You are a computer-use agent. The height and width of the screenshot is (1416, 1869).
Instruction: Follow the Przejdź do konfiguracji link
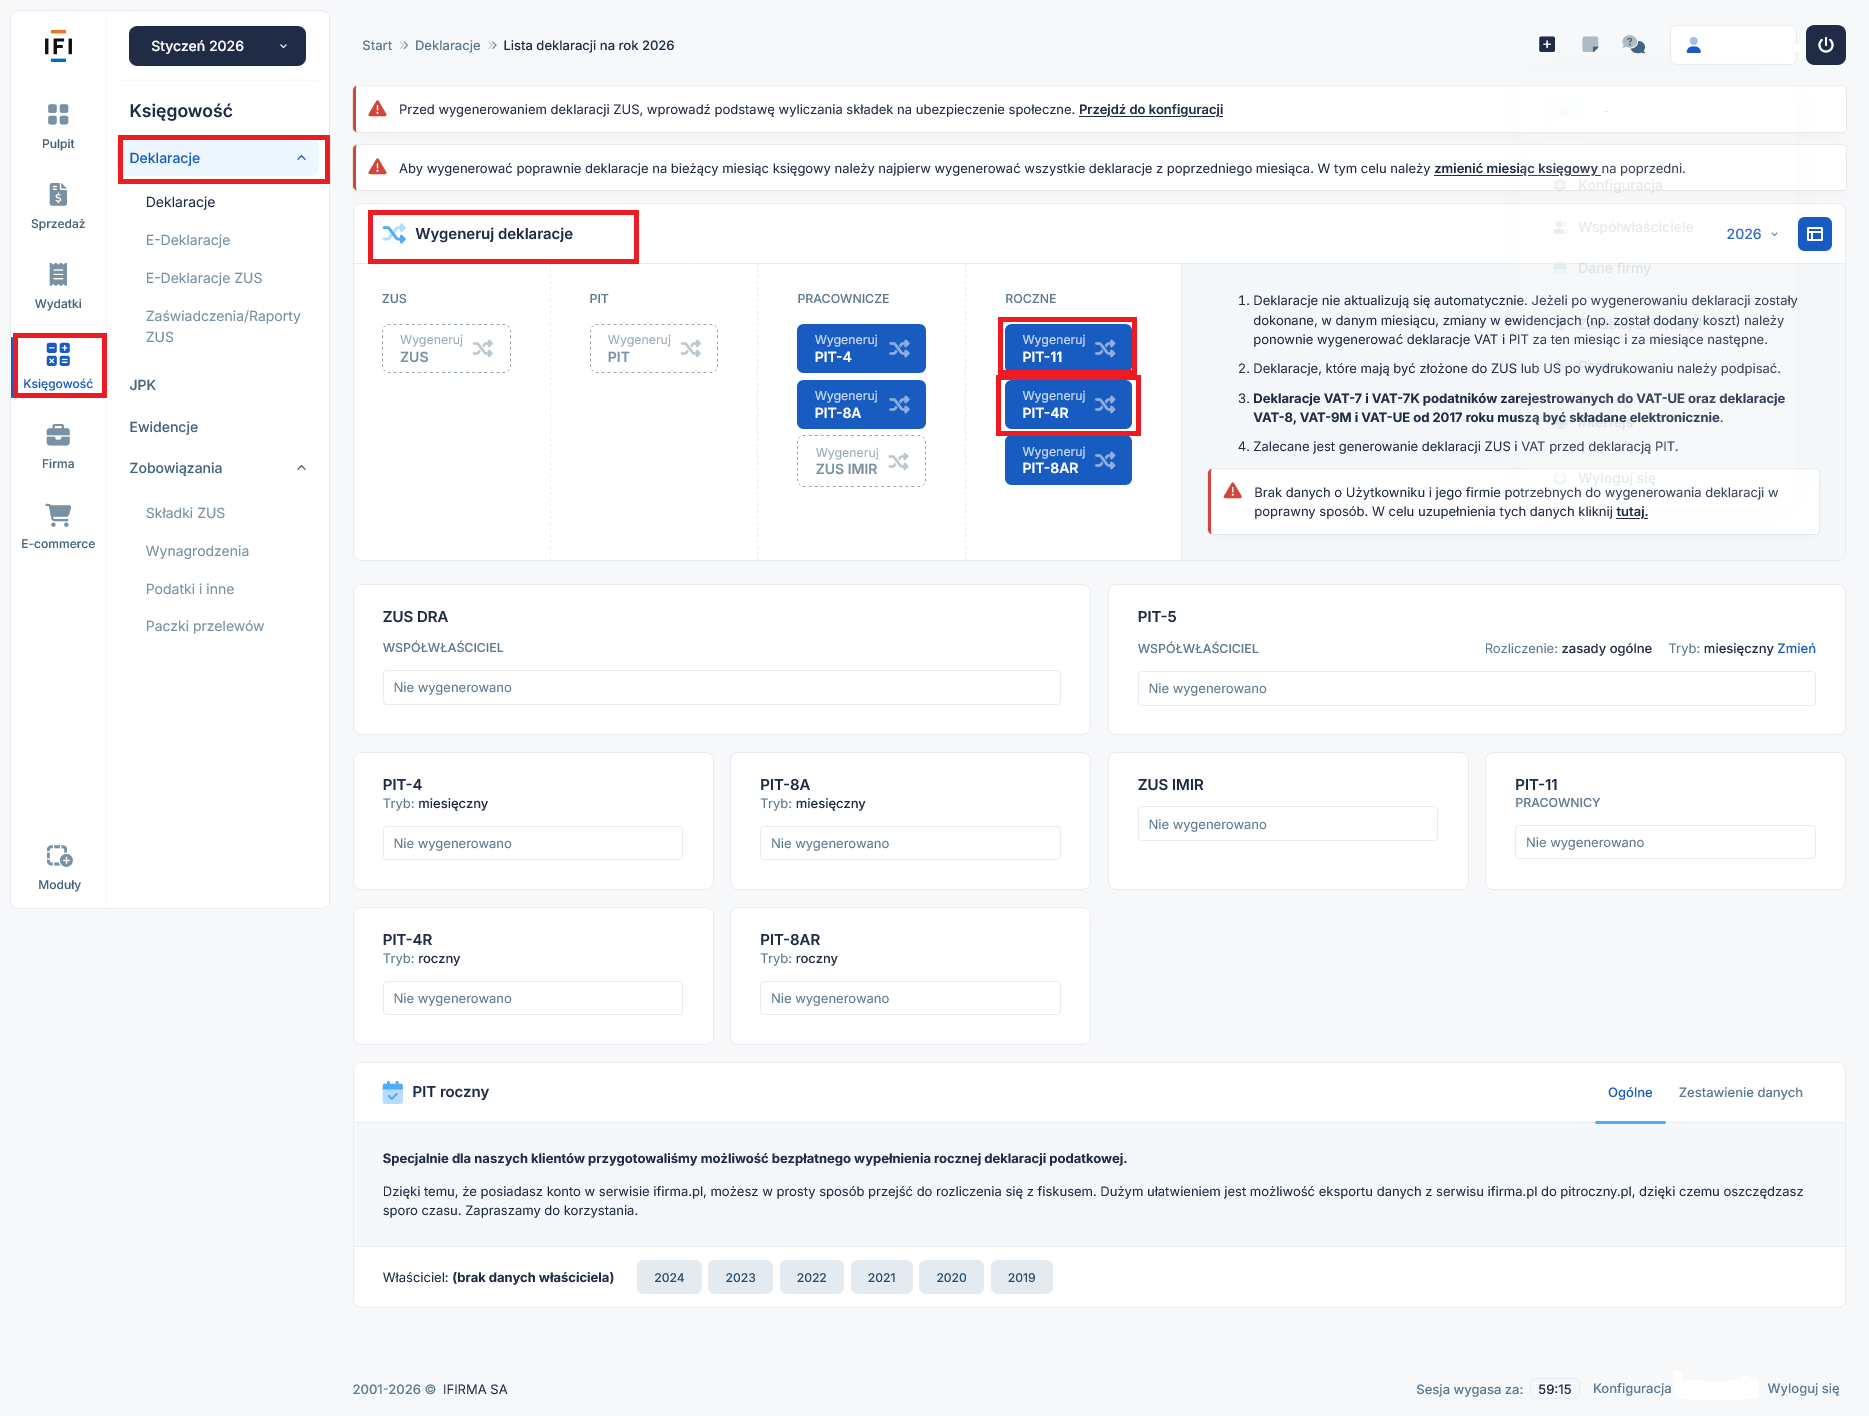1150,110
